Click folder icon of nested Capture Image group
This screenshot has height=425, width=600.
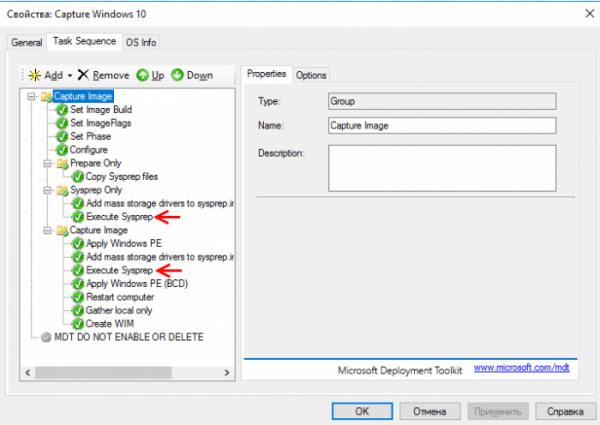62,230
